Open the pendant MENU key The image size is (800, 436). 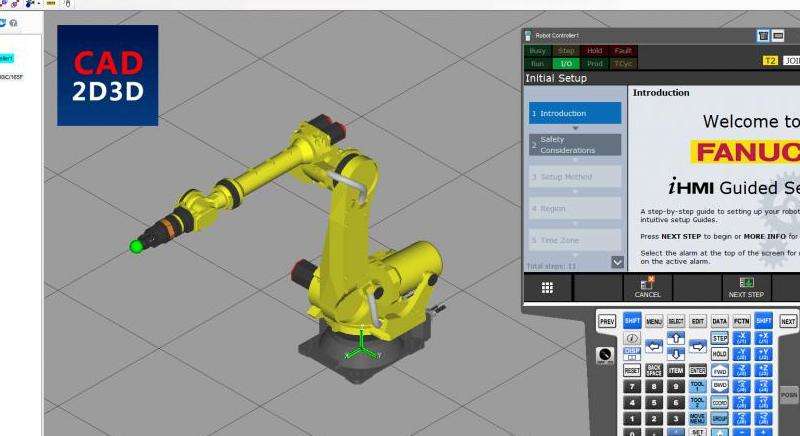pos(654,321)
